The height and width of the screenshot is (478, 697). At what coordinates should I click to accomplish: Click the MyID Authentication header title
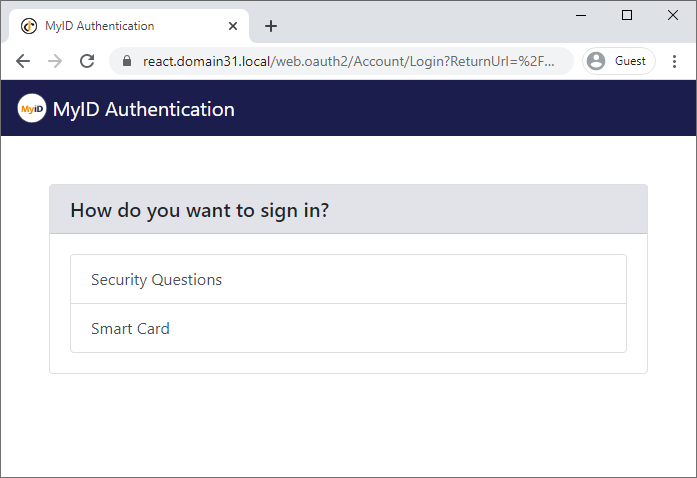point(143,109)
